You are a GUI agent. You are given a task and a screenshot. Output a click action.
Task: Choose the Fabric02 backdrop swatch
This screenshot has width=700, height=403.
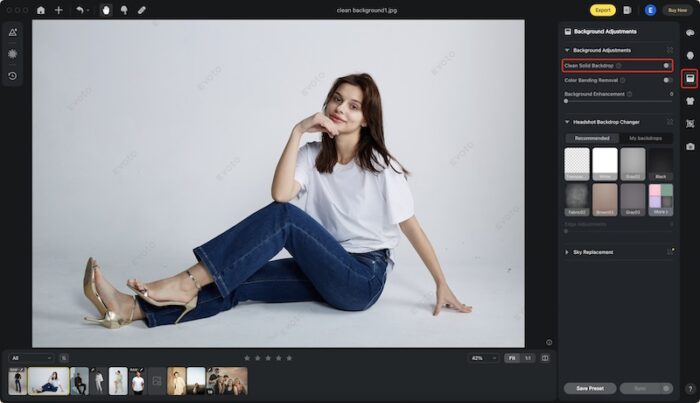577,199
